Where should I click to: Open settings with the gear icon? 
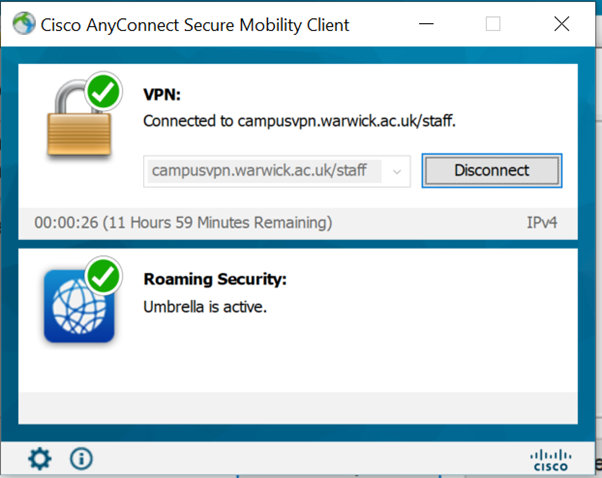coord(40,458)
